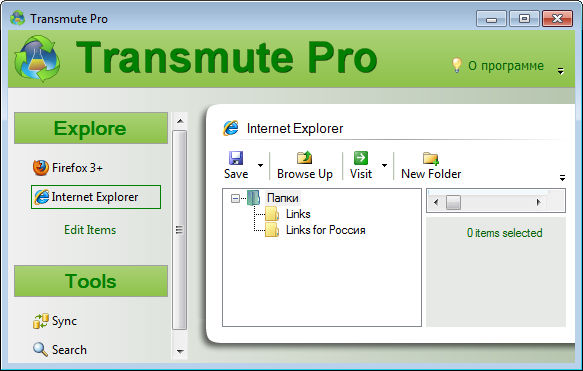583x371 pixels.
Task: Maximize the Transmute Pro window
Action: (524, 19)
